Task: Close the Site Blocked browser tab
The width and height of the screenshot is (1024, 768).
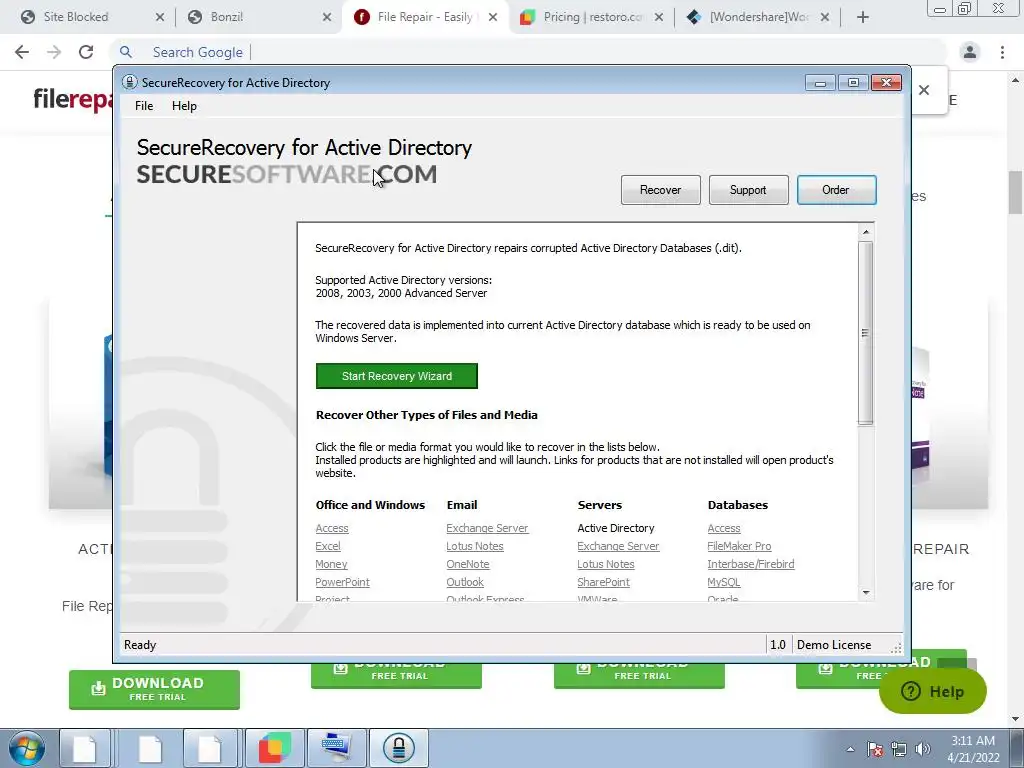Action: click(159, 17)
